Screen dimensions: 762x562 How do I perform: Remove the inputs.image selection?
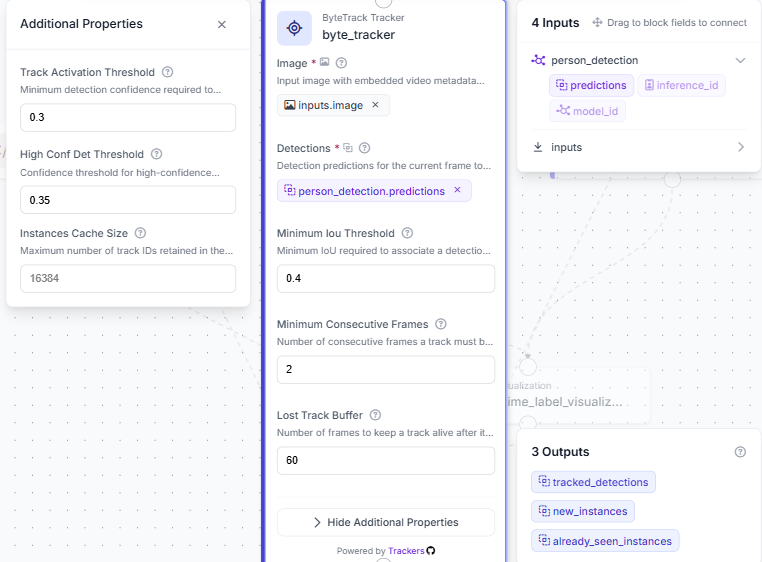(375, 105)
